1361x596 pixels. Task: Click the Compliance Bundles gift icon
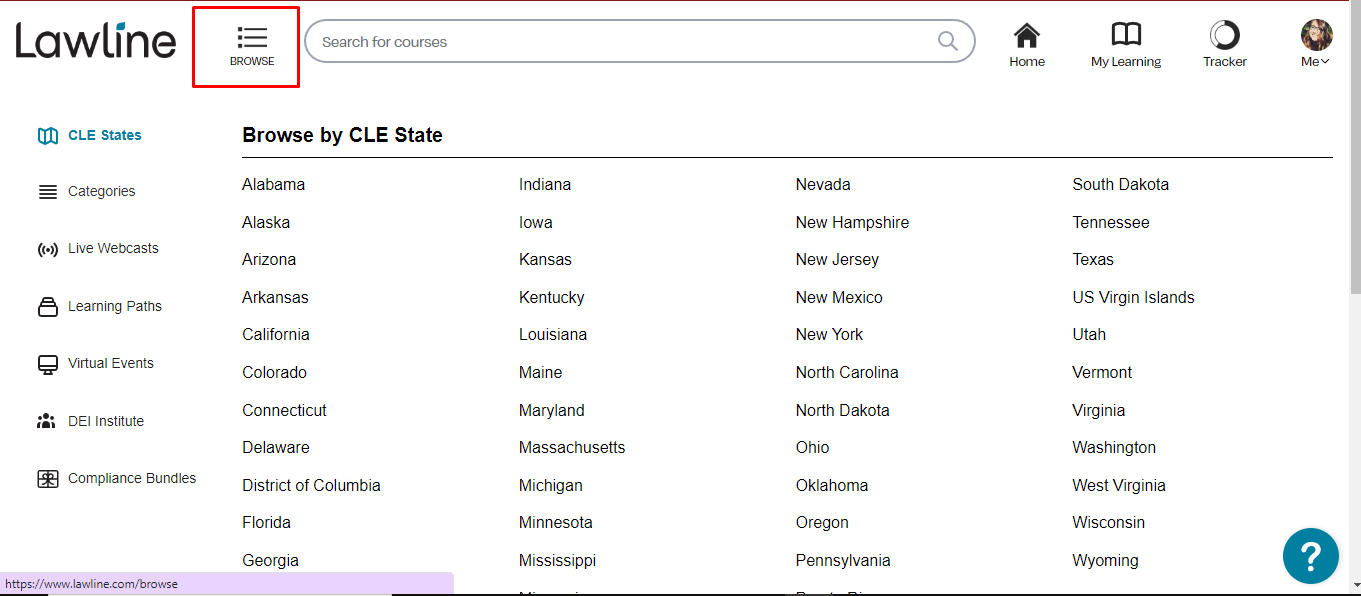47,479
